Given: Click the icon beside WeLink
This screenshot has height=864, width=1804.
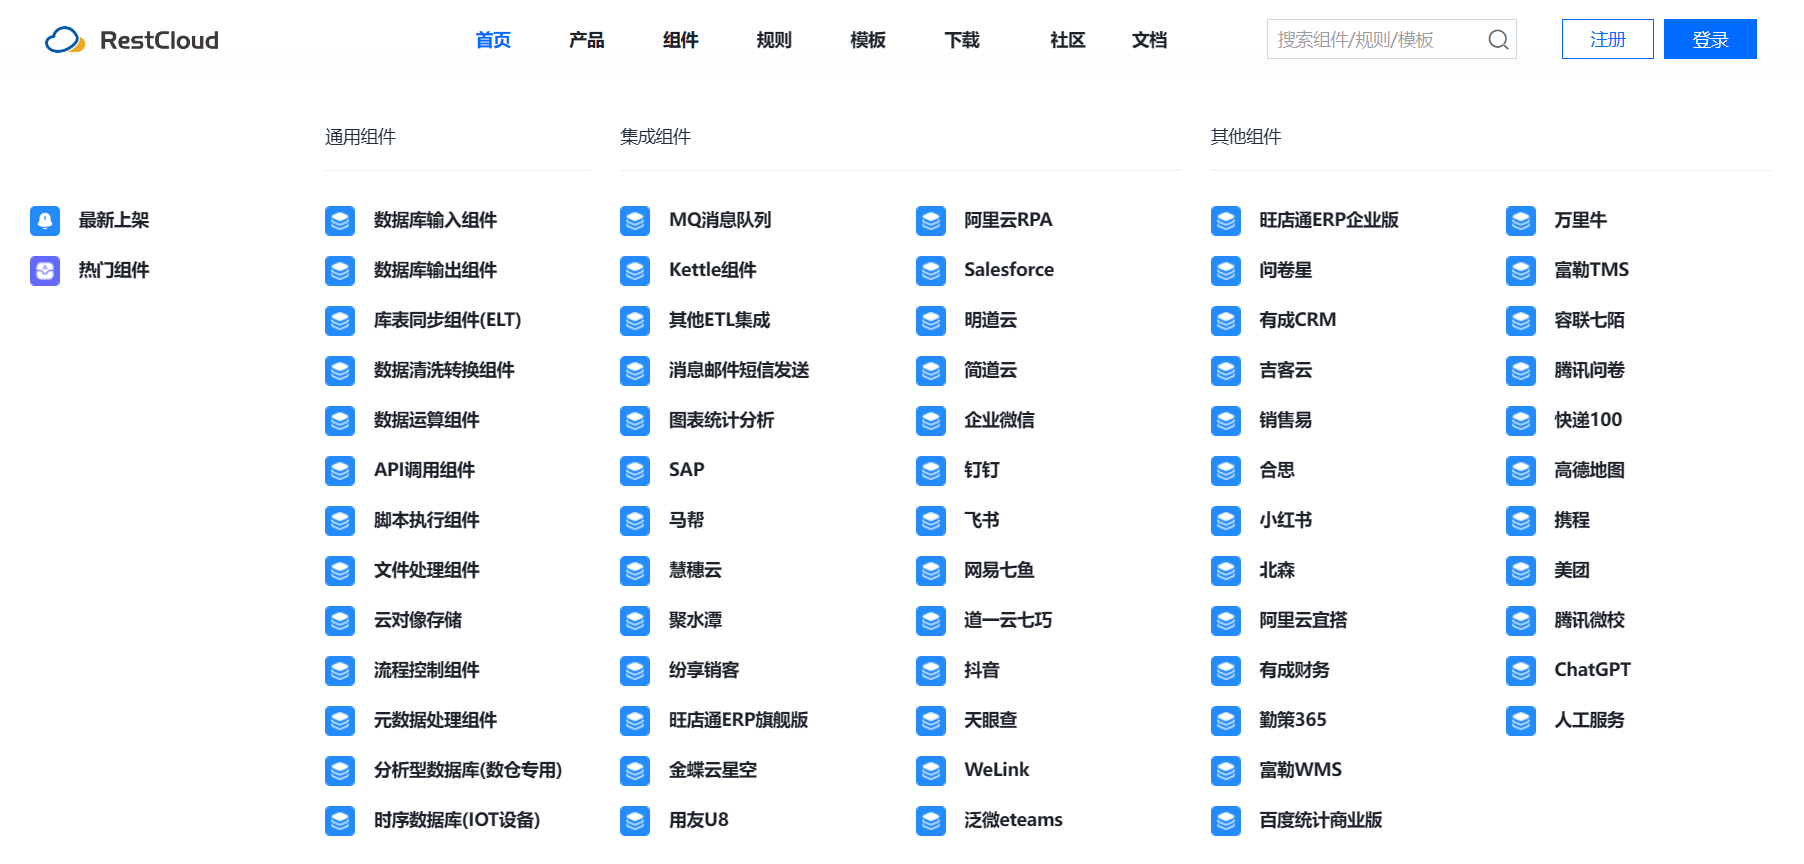Looking at the screenshot, I should 931,771.
